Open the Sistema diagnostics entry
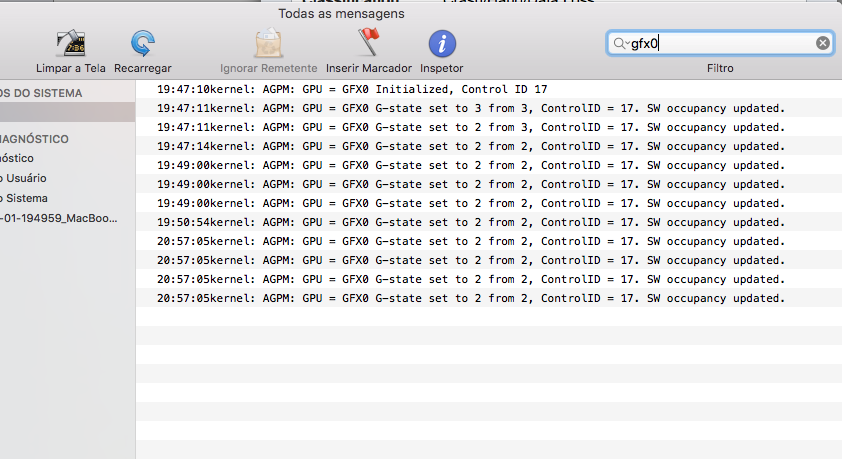This screenshot has width=842, height=459. pos(24,199)
